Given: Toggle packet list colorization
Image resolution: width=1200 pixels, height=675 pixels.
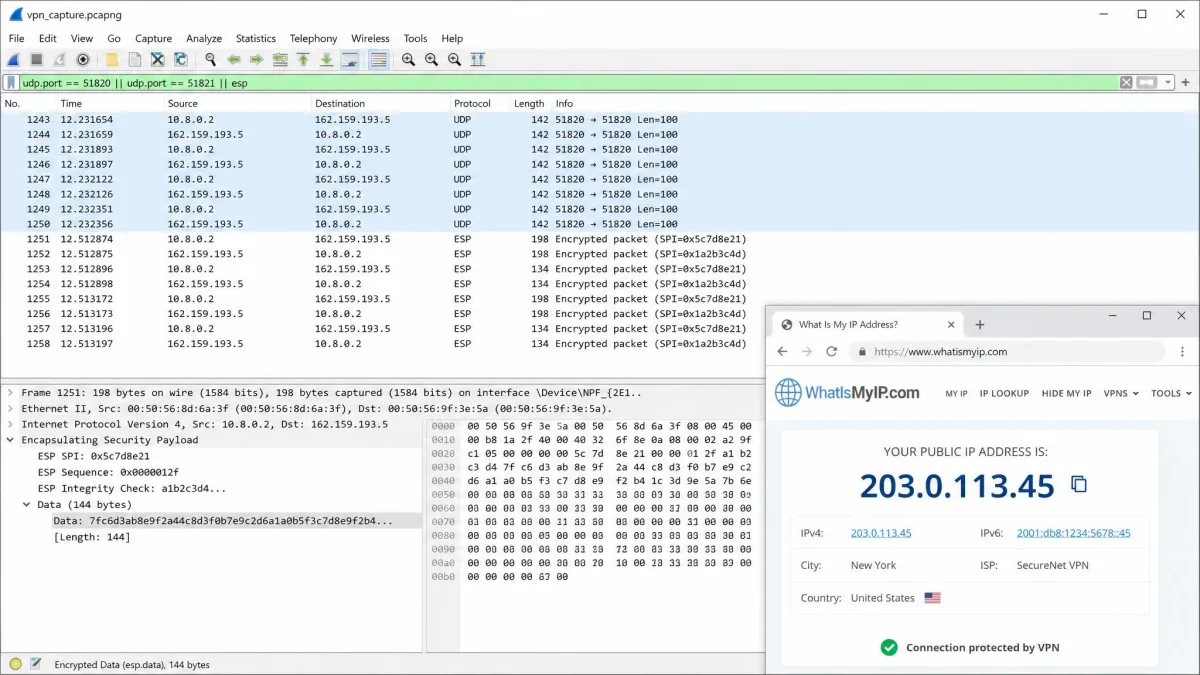Looking at the screenshot, I should [379, 60].
